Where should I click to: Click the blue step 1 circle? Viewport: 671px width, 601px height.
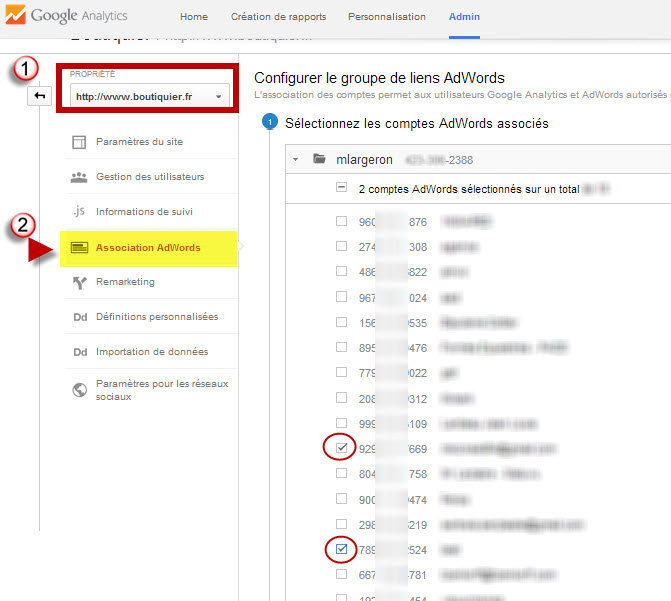[270, 122]
